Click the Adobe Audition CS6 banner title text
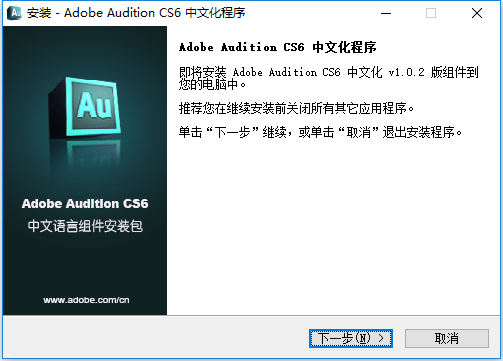Viewport: 503px width, 361px height. (85, 203)
